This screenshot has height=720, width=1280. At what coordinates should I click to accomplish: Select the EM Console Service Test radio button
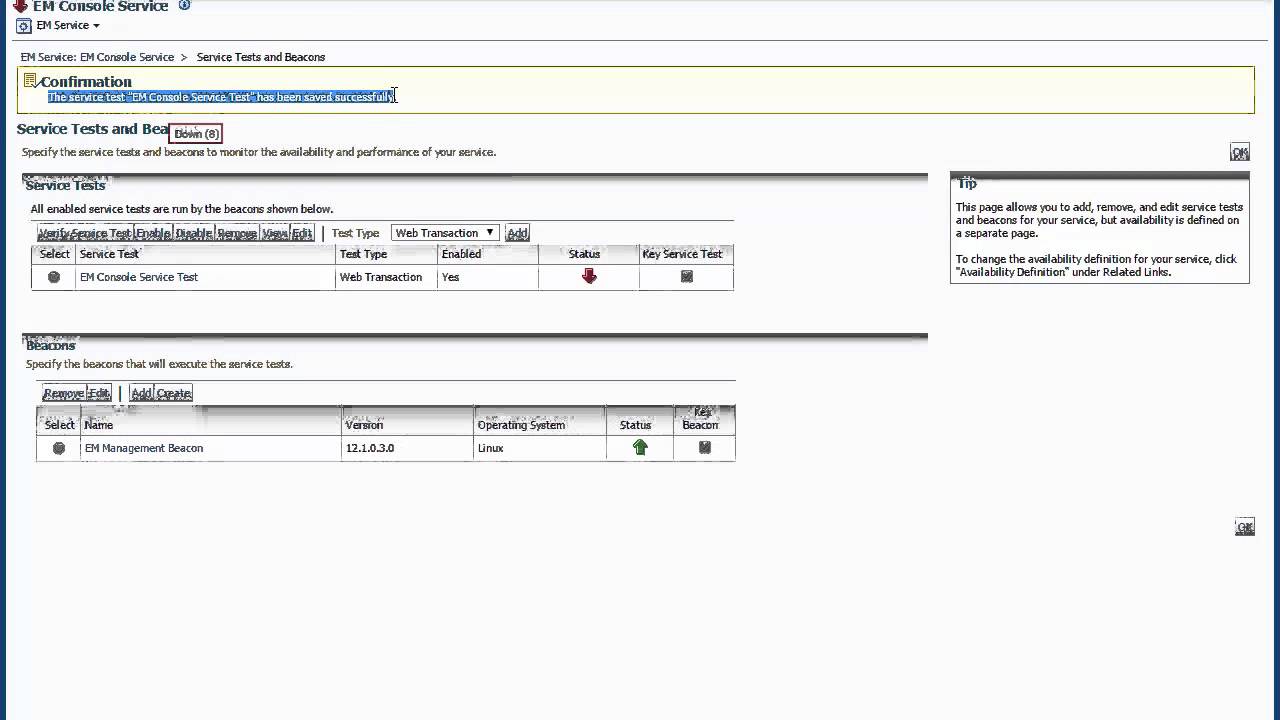click(54, 277)
